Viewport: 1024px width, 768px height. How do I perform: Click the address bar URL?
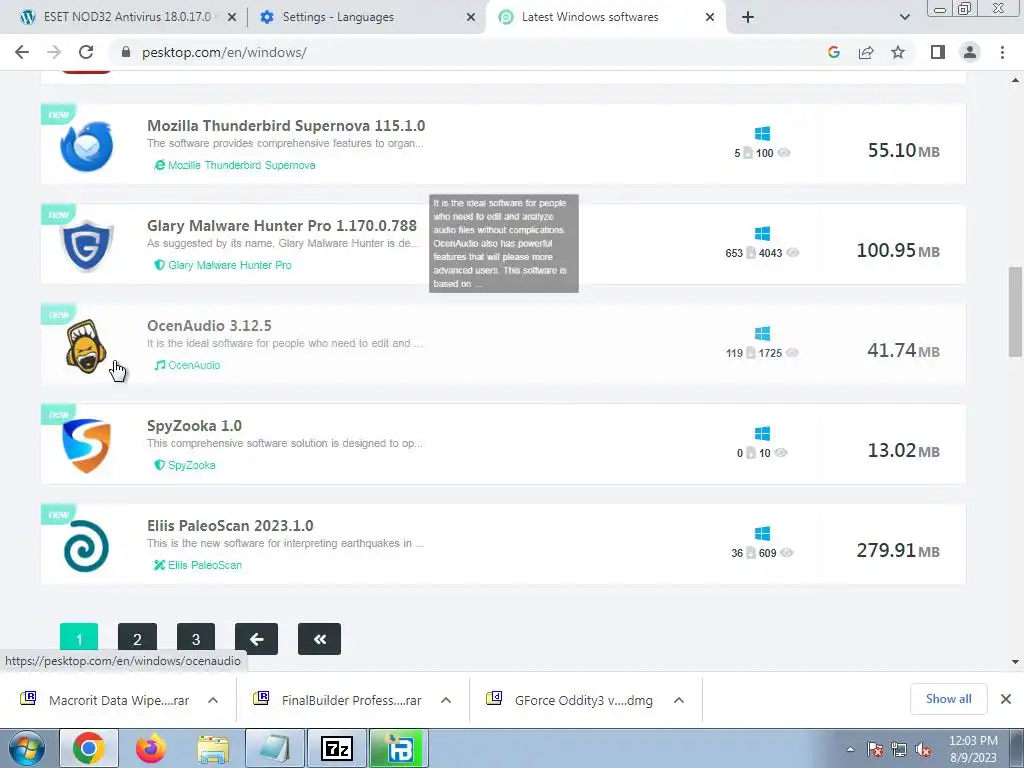tap(224, 52)
